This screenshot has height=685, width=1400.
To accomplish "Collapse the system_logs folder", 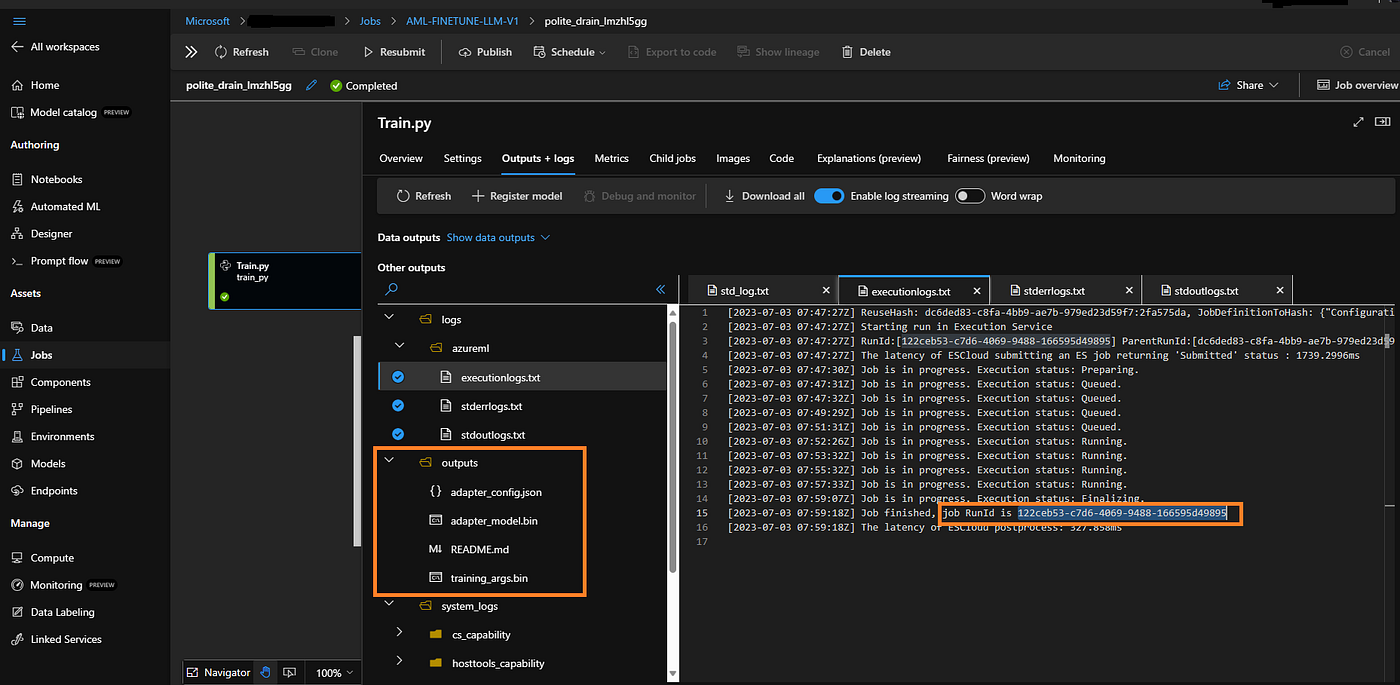I will (388, 604).
